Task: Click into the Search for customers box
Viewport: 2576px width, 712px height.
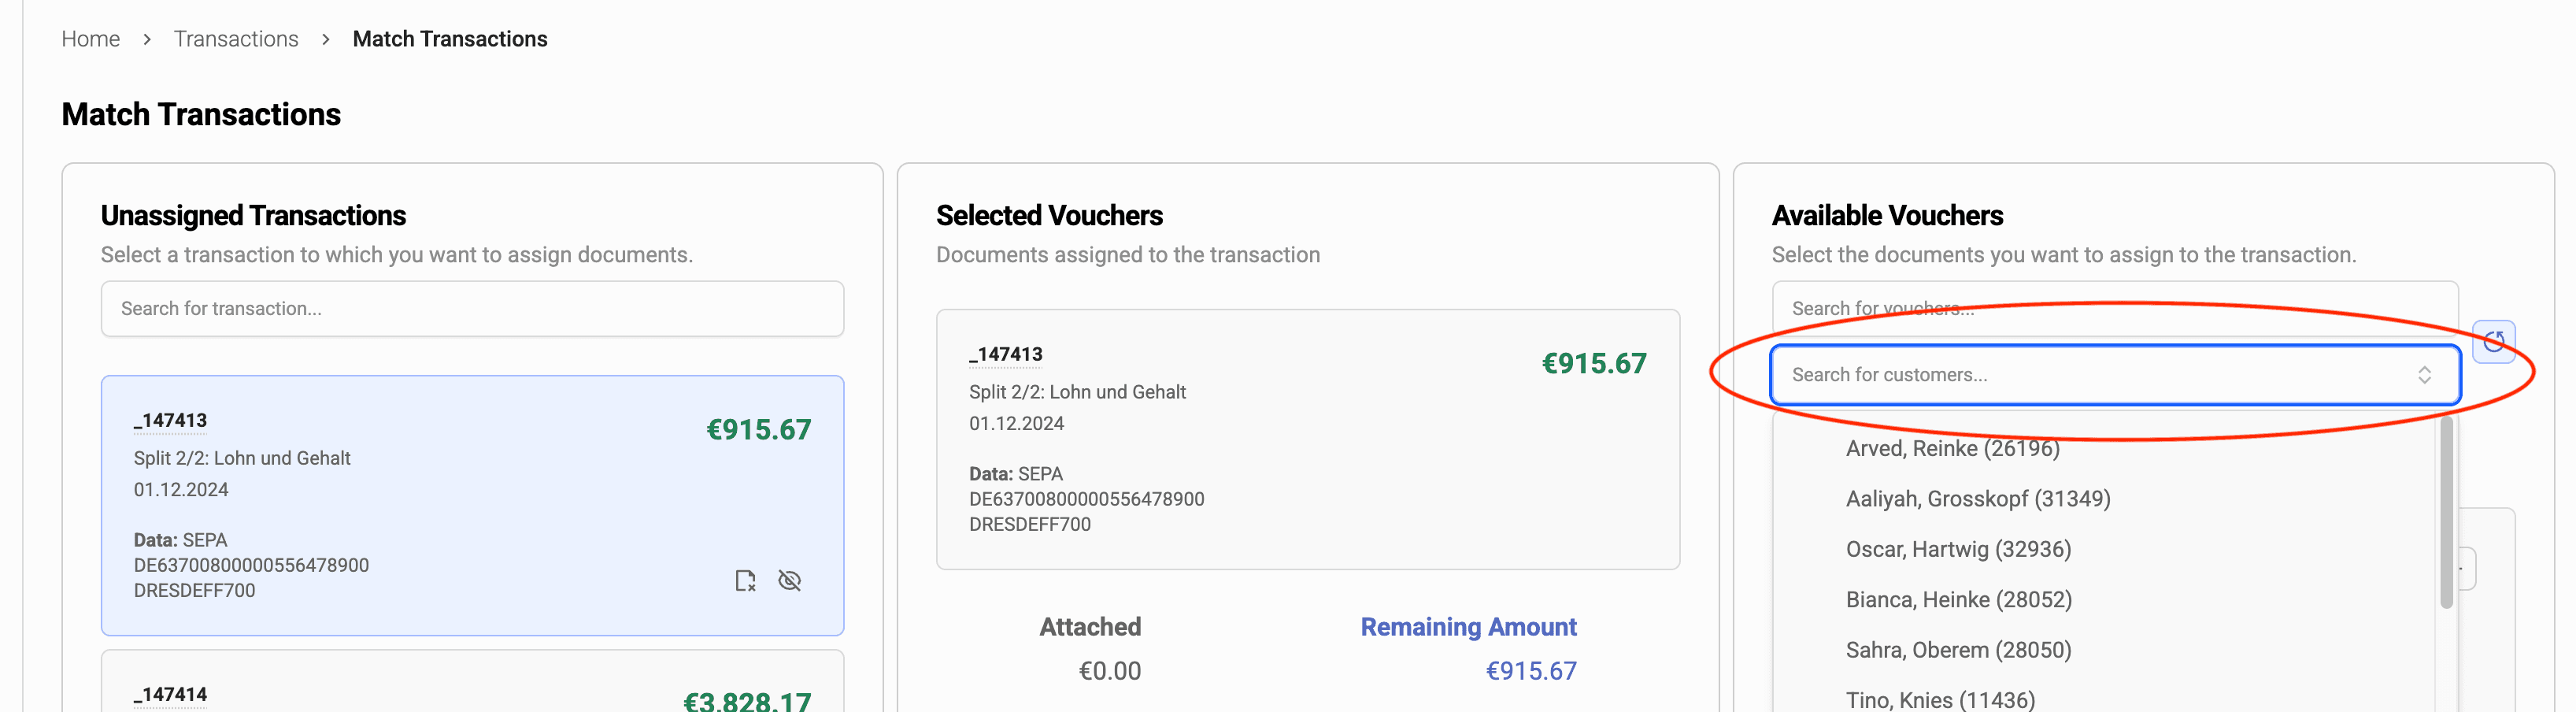Action: (2090, 375)
